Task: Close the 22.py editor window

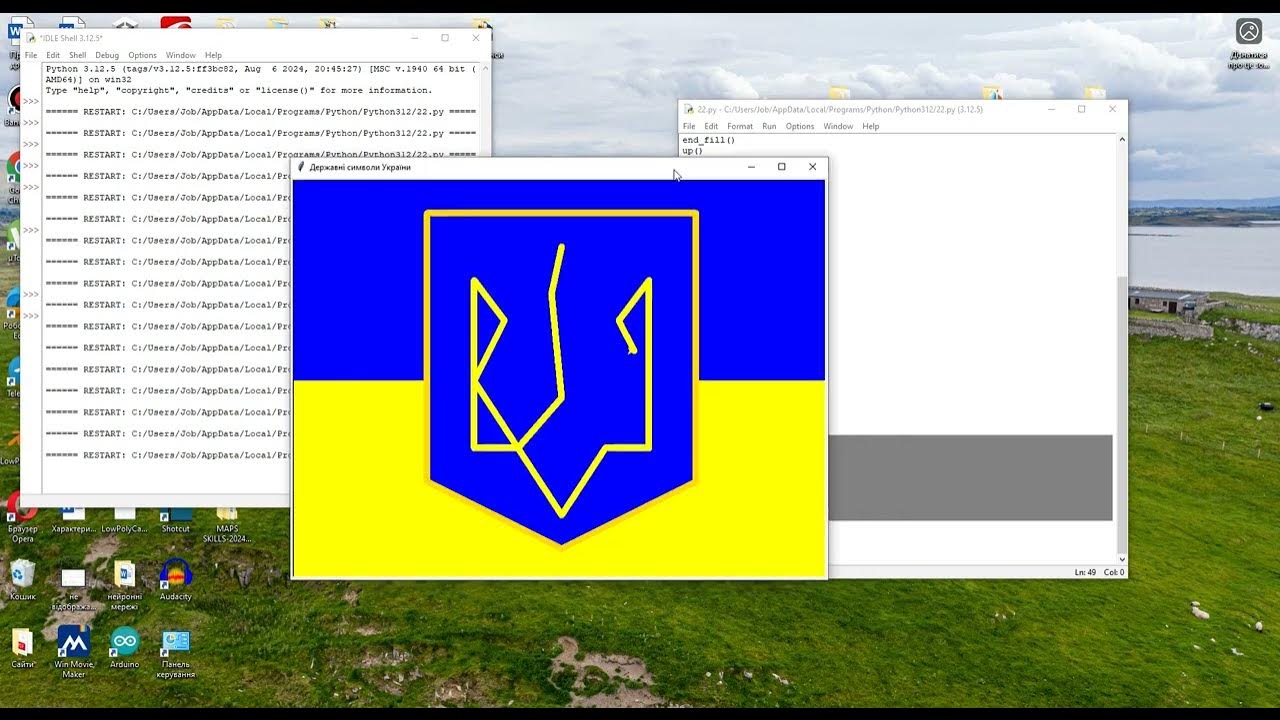Action: click(x=1112, y=109)
